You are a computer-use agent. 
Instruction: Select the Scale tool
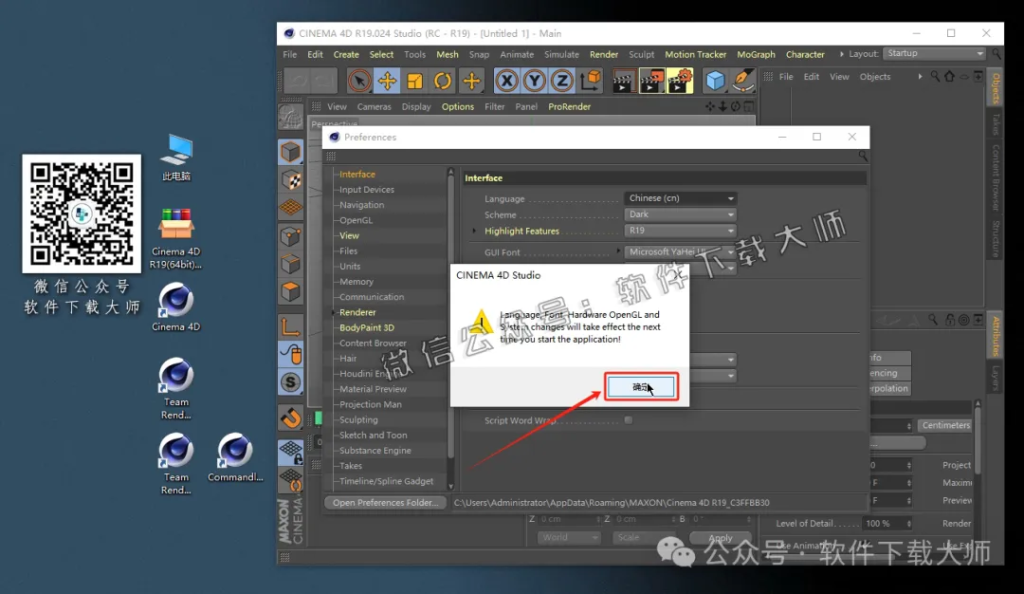coord(413,81)
